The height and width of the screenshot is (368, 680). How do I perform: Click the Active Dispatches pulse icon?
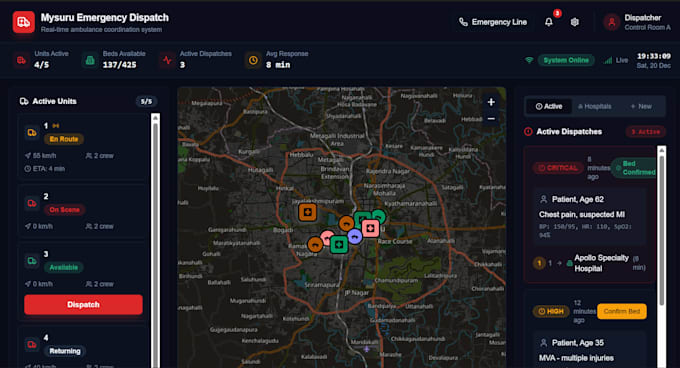pyautogui.click(x=167, y=60)
